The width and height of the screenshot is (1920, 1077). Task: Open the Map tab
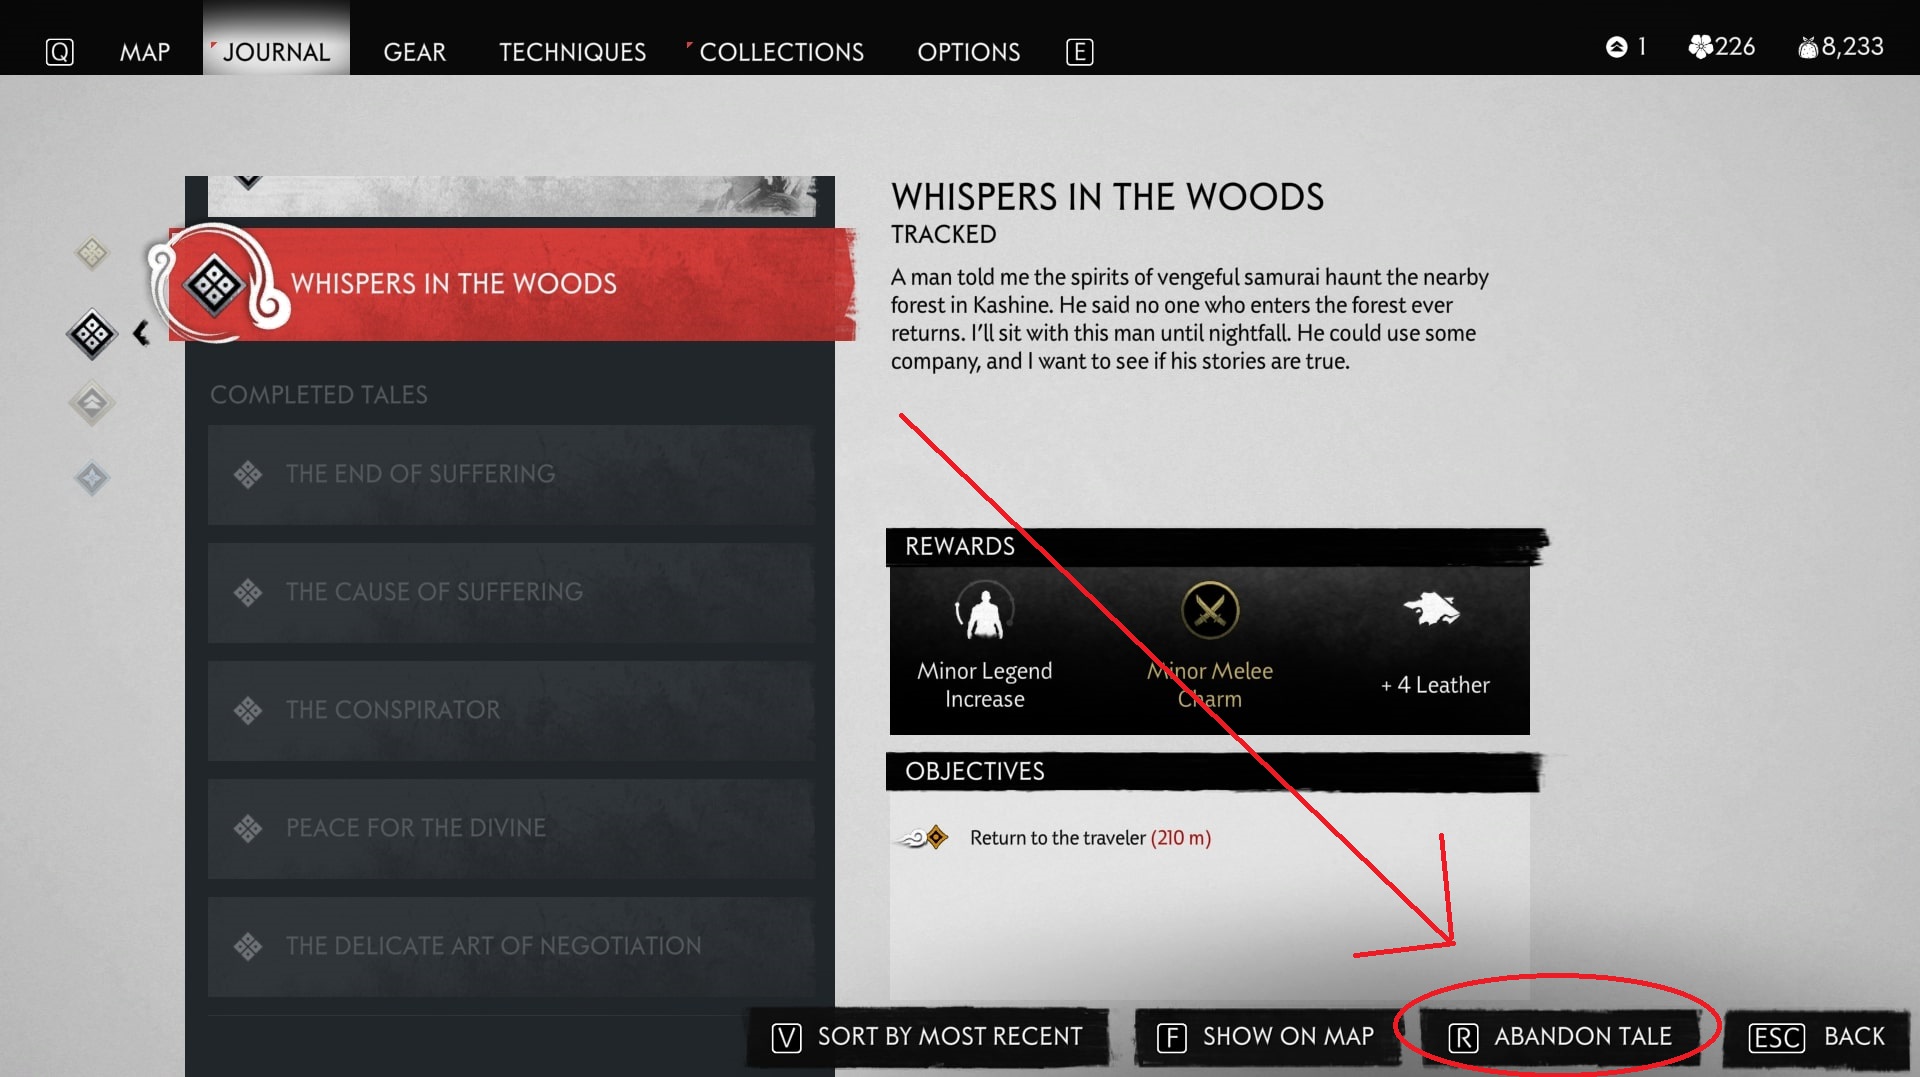tap(145, 52)
